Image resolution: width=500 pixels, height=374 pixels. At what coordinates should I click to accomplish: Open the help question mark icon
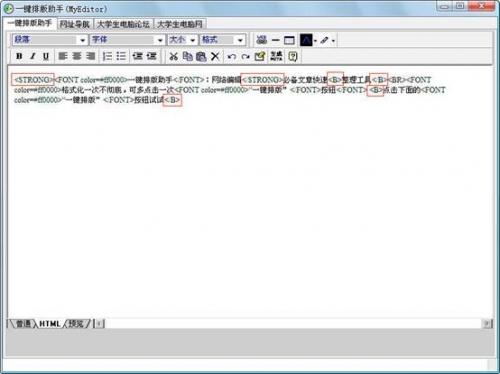tap(293, 56)
